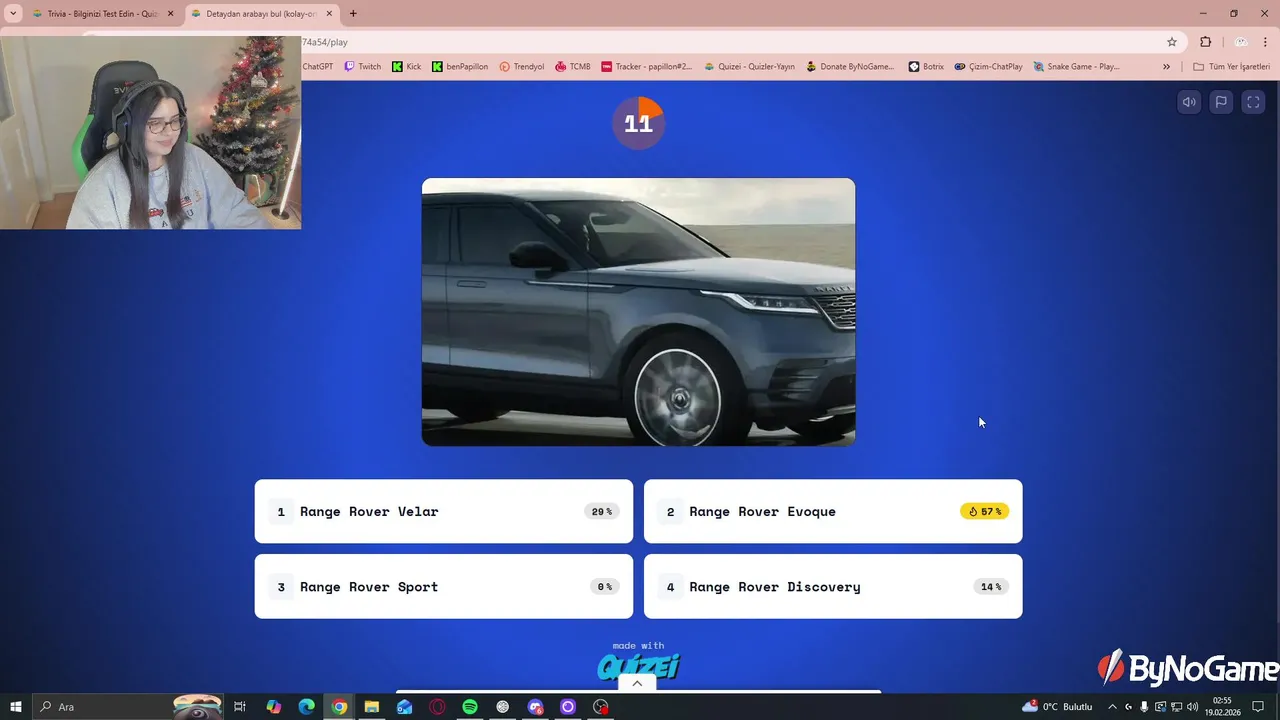Open Microsoft Edge from the taskbar
The width and height of the screenshot is (1280, 720).
(x=307, y=707)
